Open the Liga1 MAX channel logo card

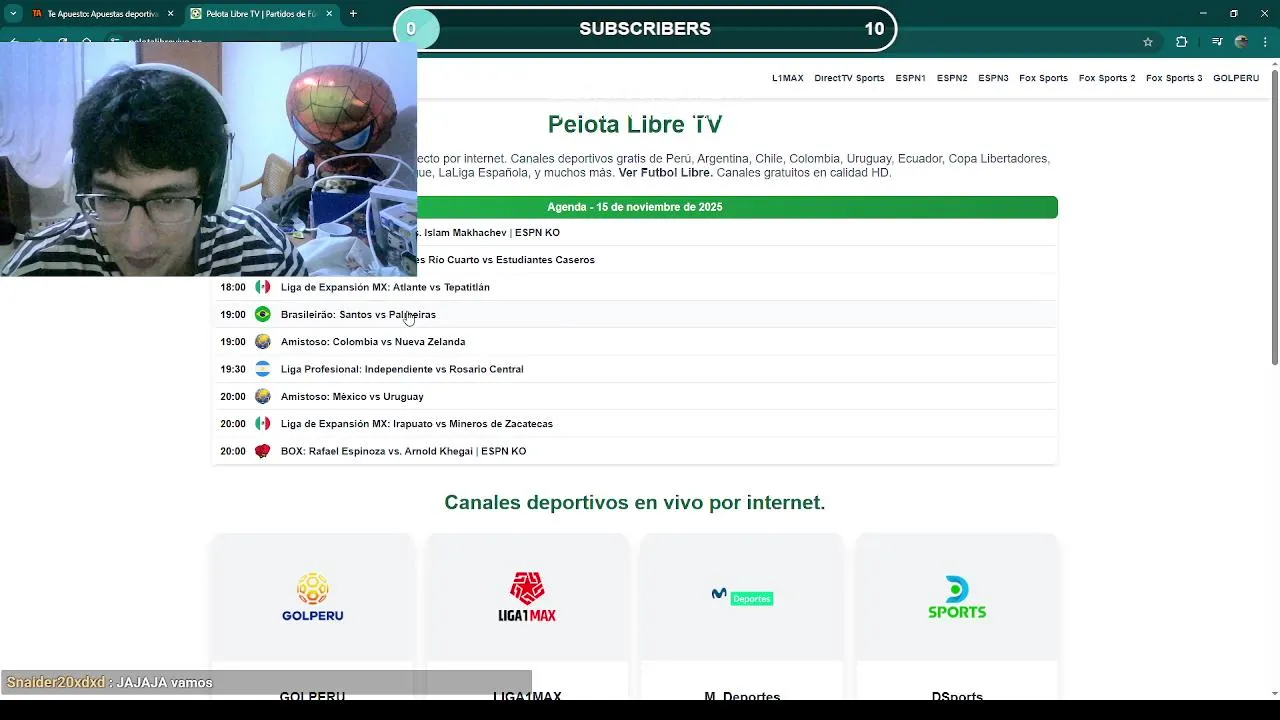[x=527, y=597]
